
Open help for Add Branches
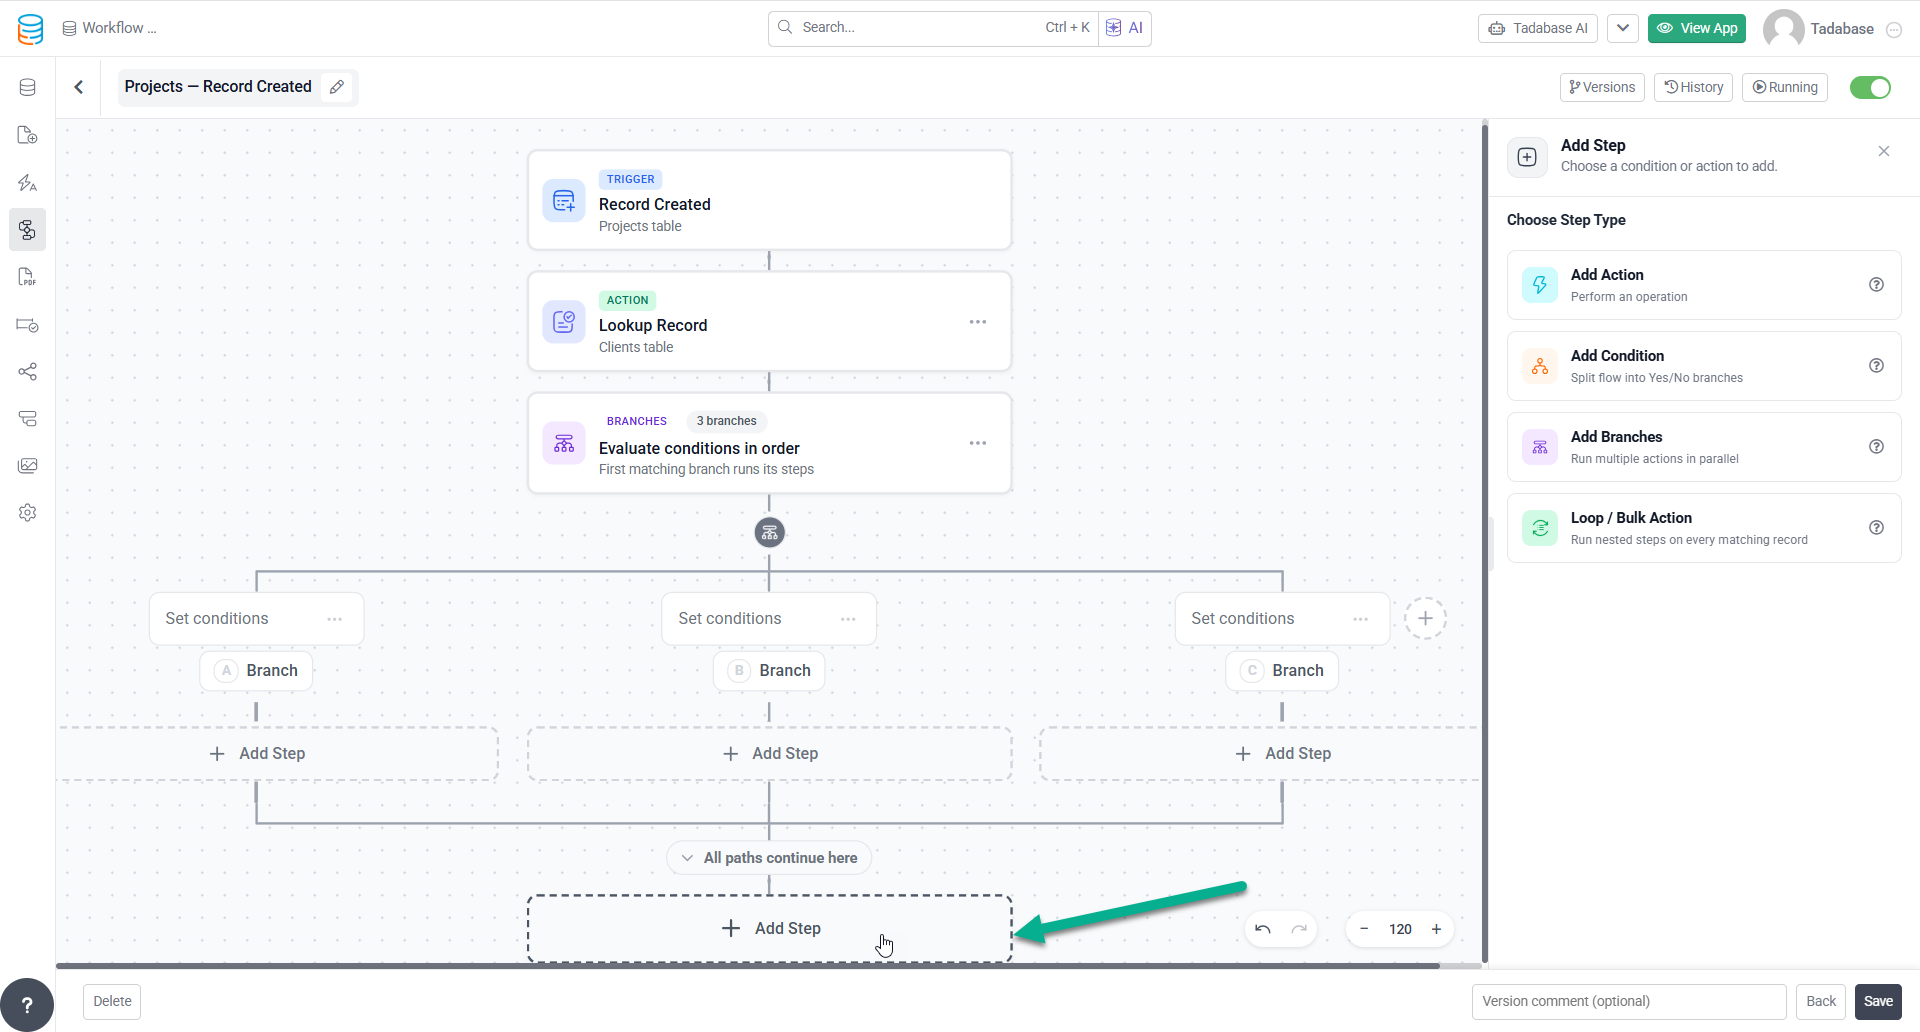[1876, 447]
